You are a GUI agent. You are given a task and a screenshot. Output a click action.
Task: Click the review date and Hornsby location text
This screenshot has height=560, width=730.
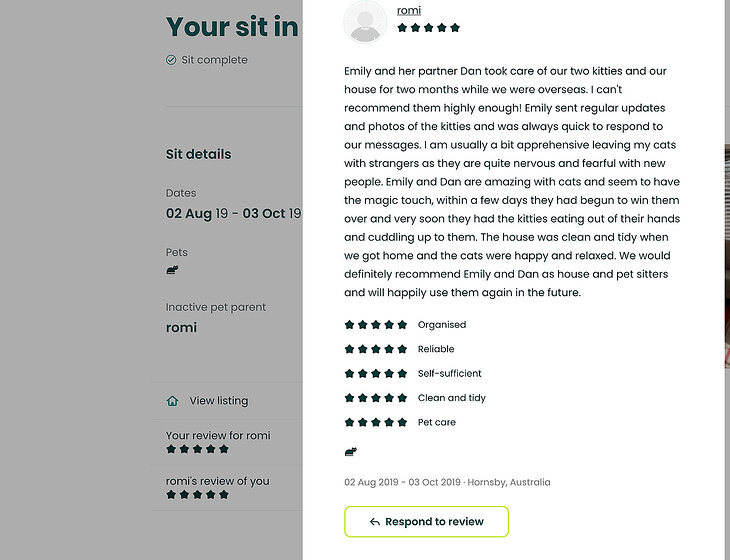[447, 482]
